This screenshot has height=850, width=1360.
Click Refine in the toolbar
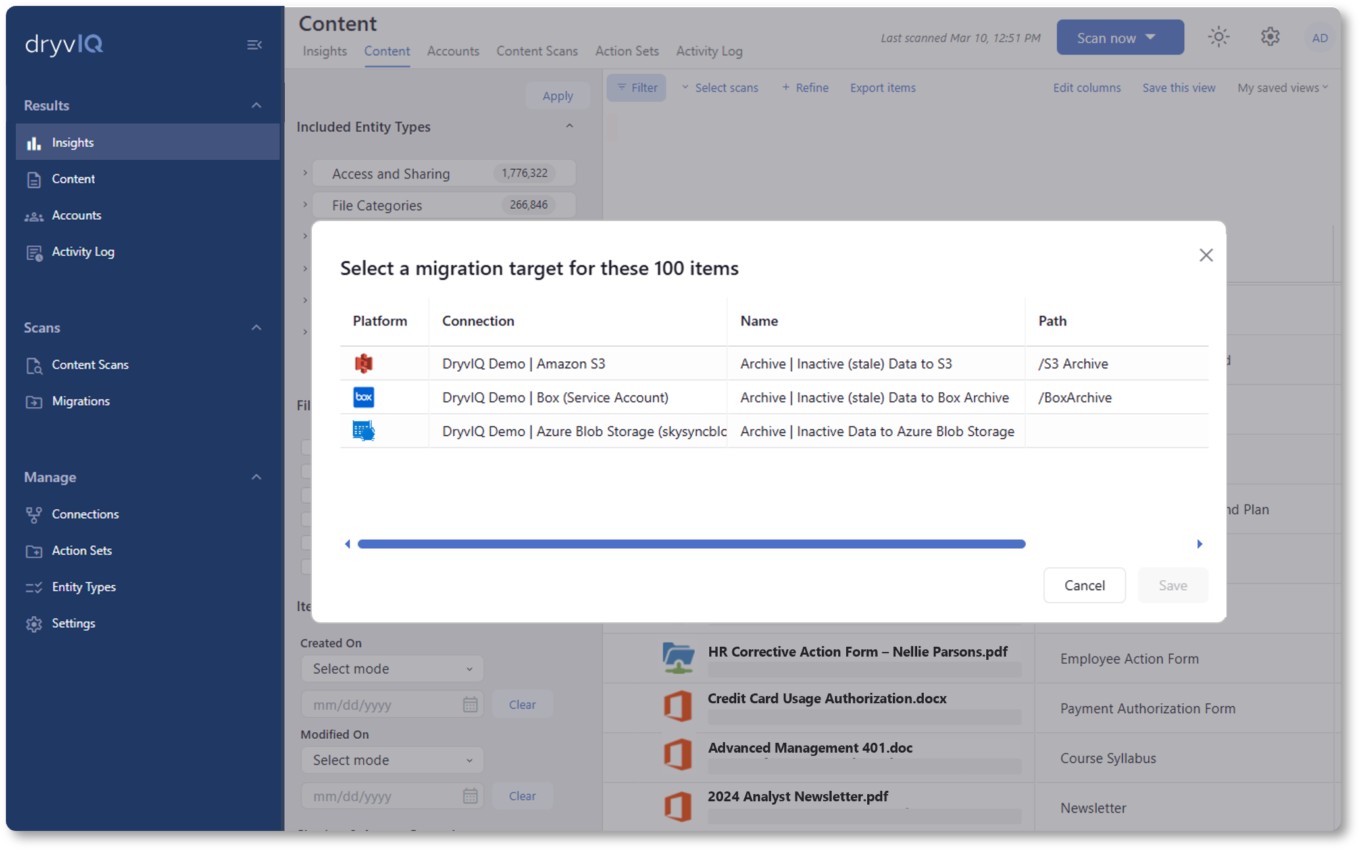click(805, 88)
